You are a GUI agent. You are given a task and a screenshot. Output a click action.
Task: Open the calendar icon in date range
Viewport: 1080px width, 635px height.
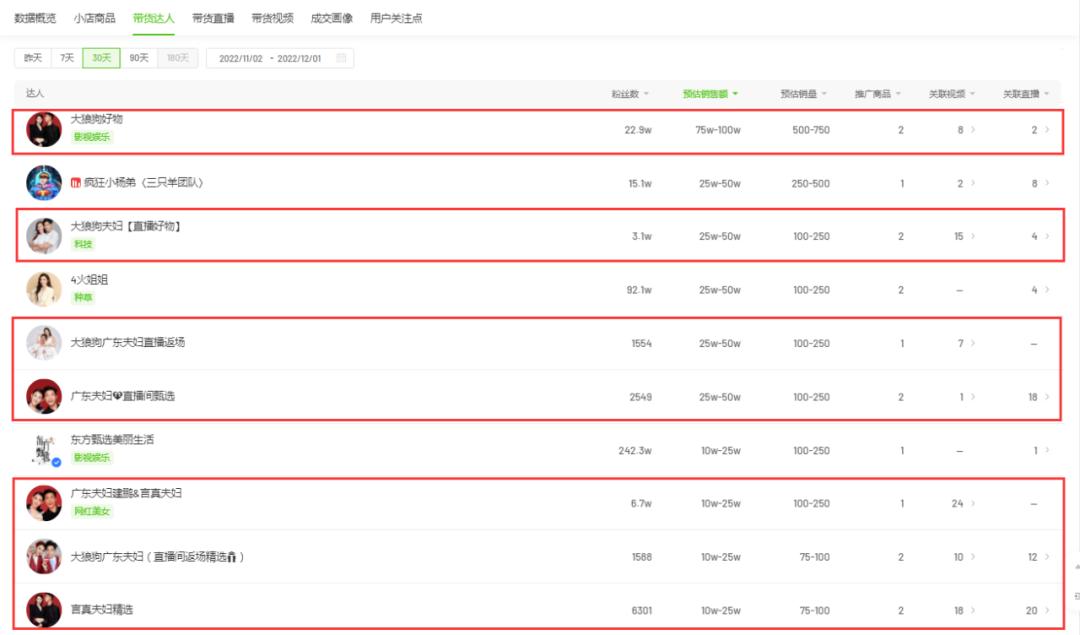pyautogui.click(x=341, y=59)
